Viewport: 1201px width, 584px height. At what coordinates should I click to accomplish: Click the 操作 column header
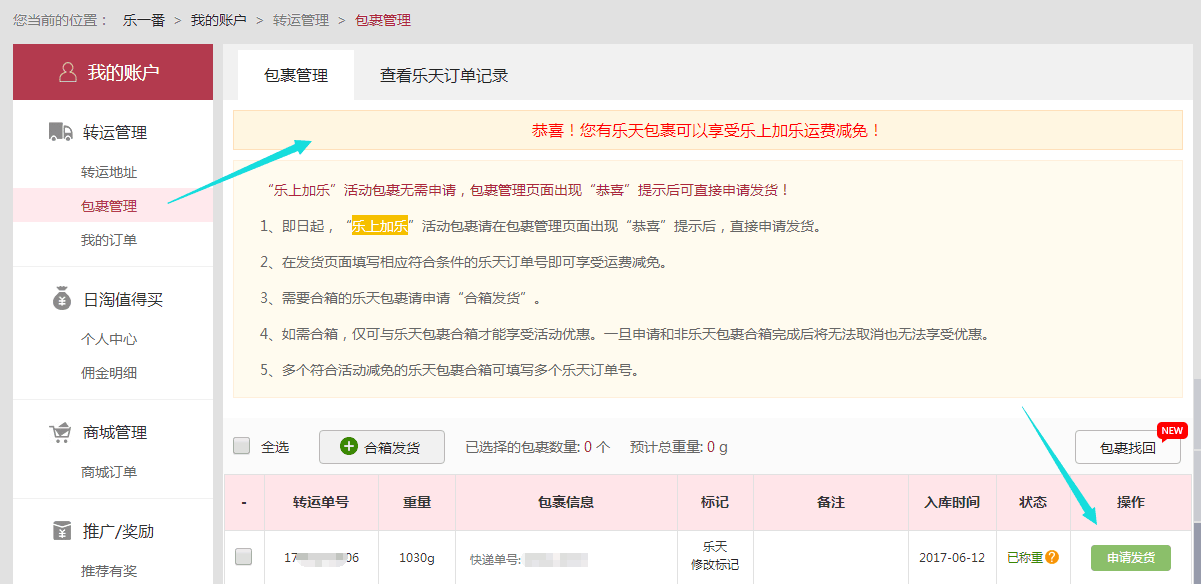pos(1131,502)
